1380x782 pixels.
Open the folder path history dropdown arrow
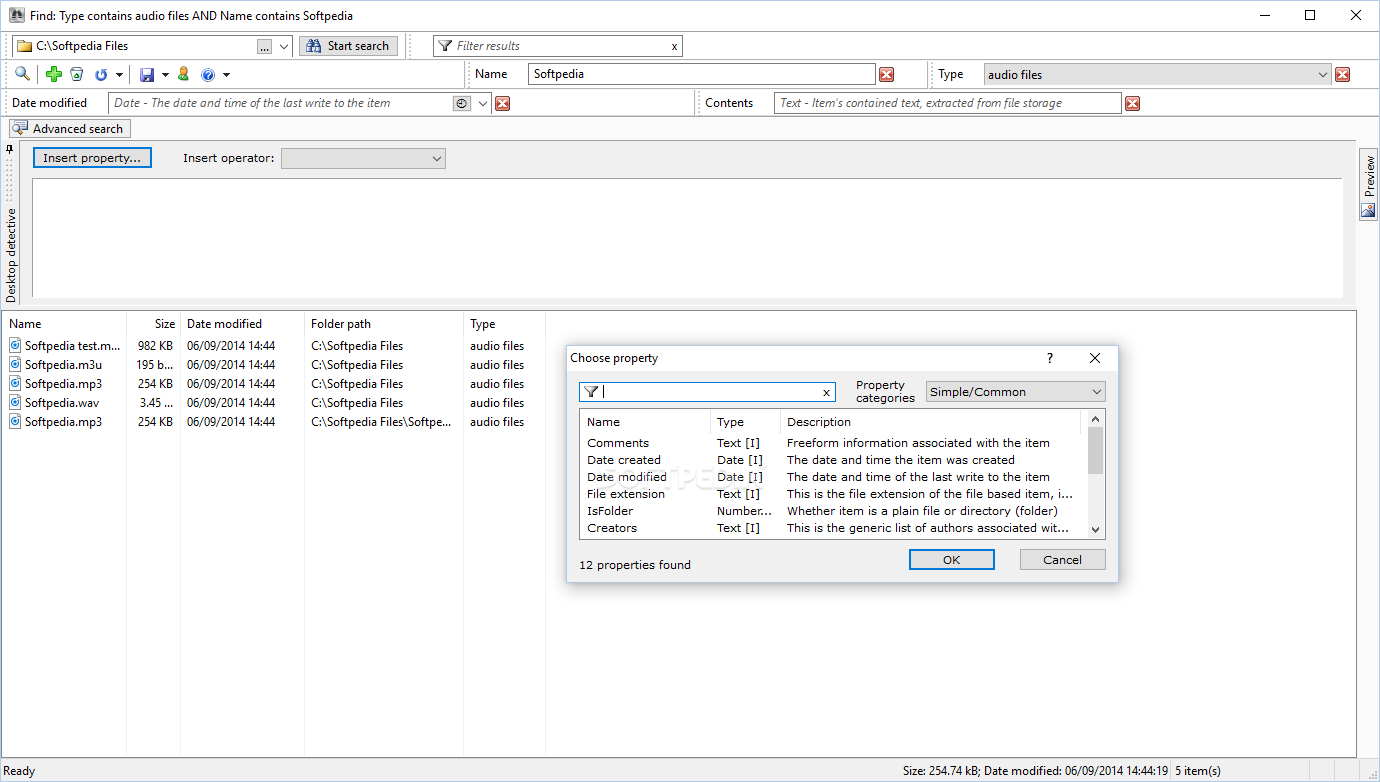(x=283, y=46)
